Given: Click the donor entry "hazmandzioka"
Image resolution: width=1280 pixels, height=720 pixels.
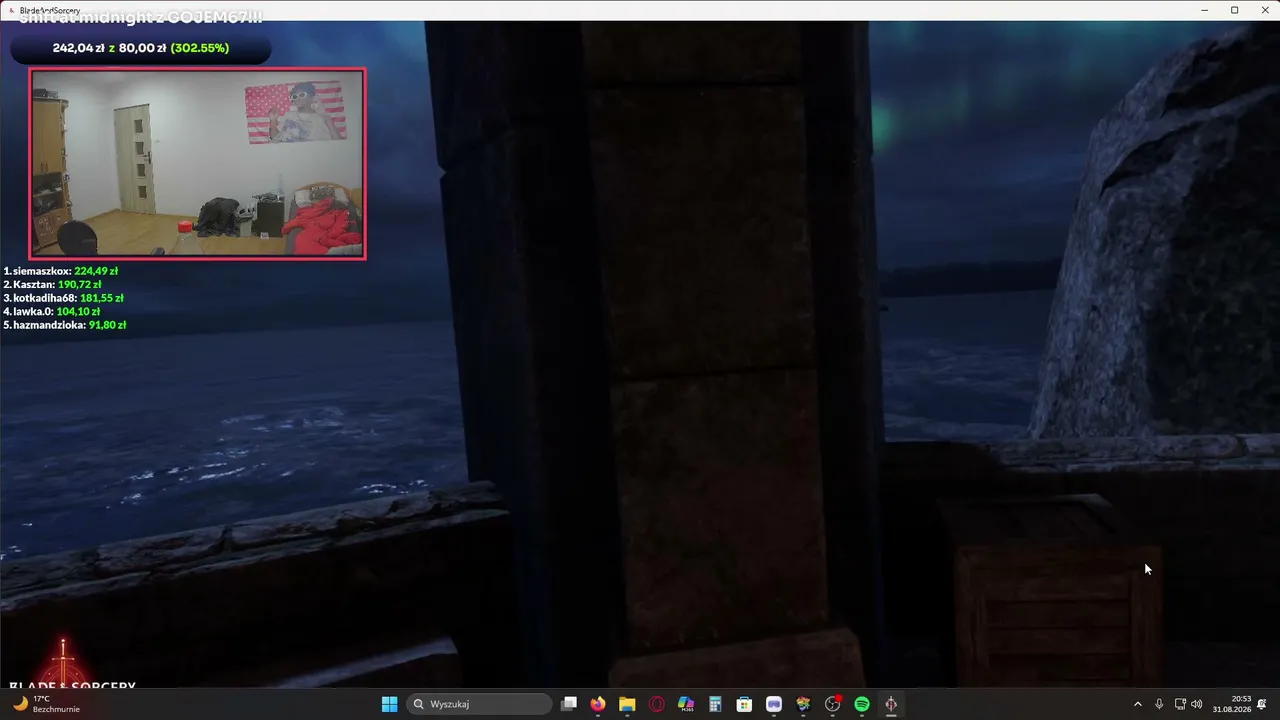Looking at the screenshot, I should (65, 325).
